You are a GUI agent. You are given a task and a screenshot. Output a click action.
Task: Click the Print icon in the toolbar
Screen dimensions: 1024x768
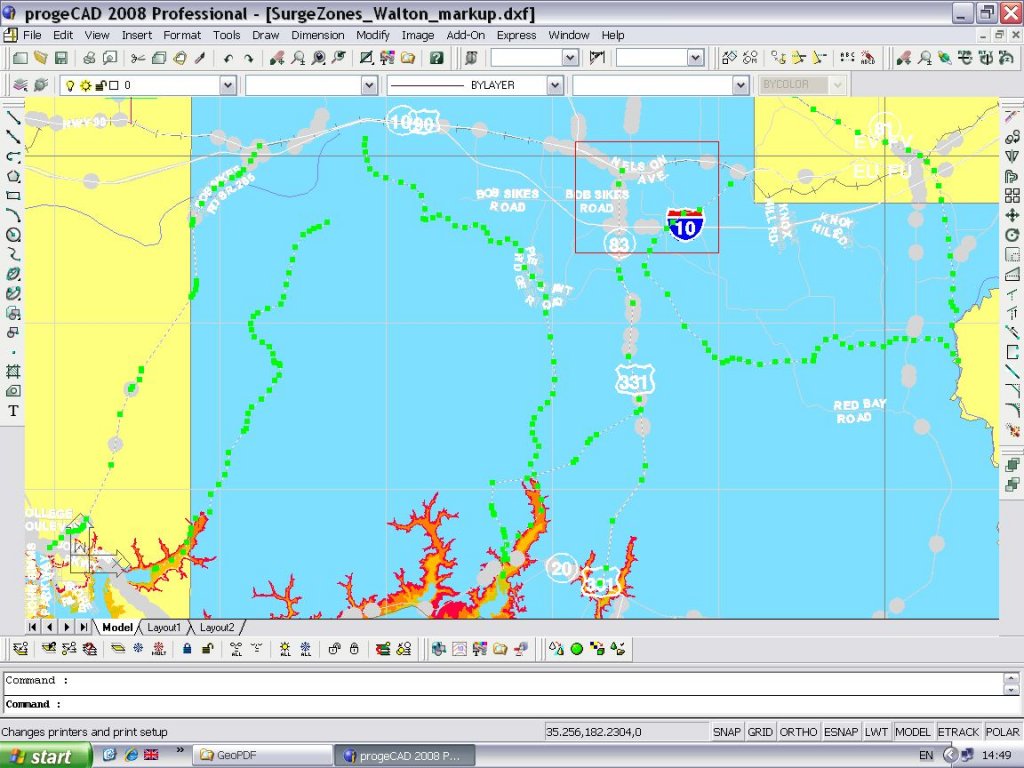click(89, 58)
